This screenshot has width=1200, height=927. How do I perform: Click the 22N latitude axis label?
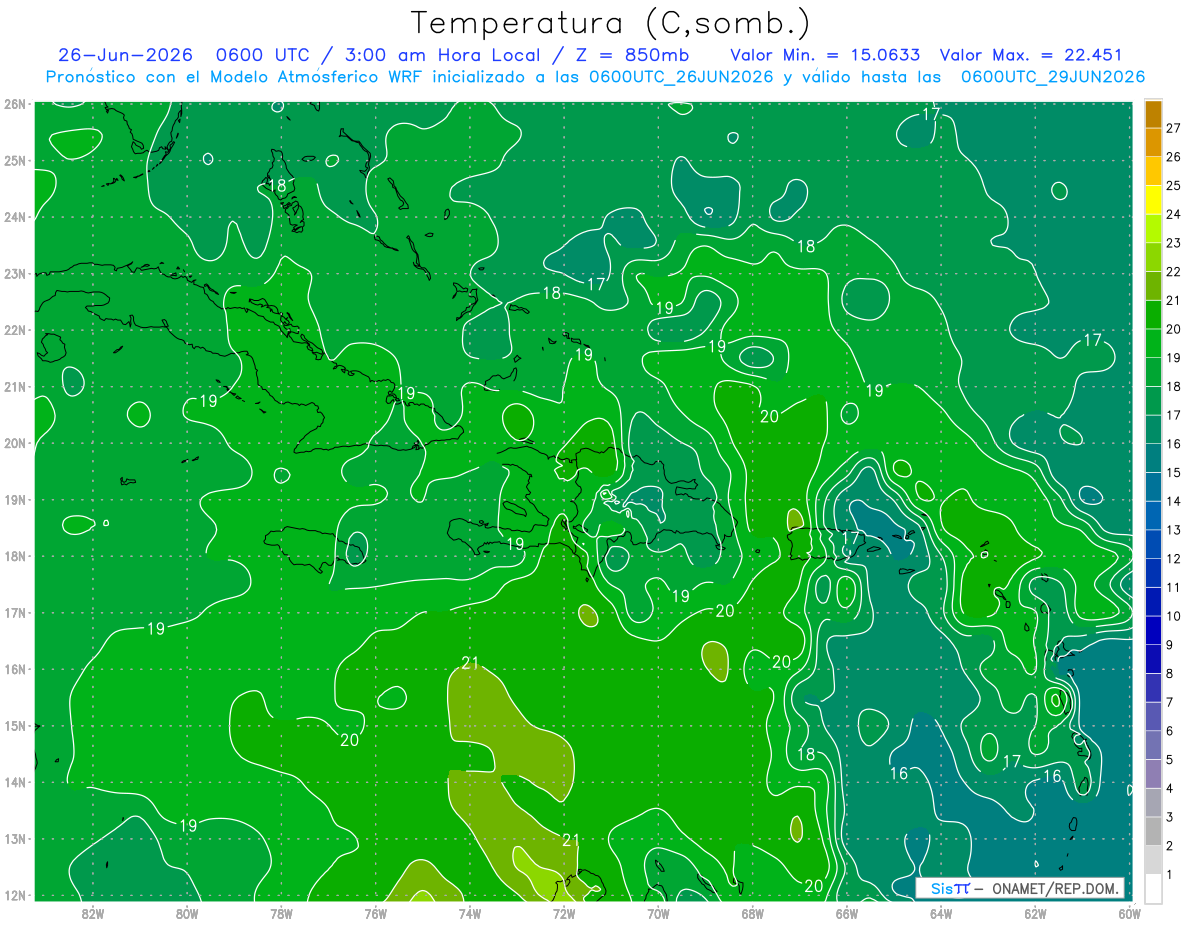coord(14,330)
